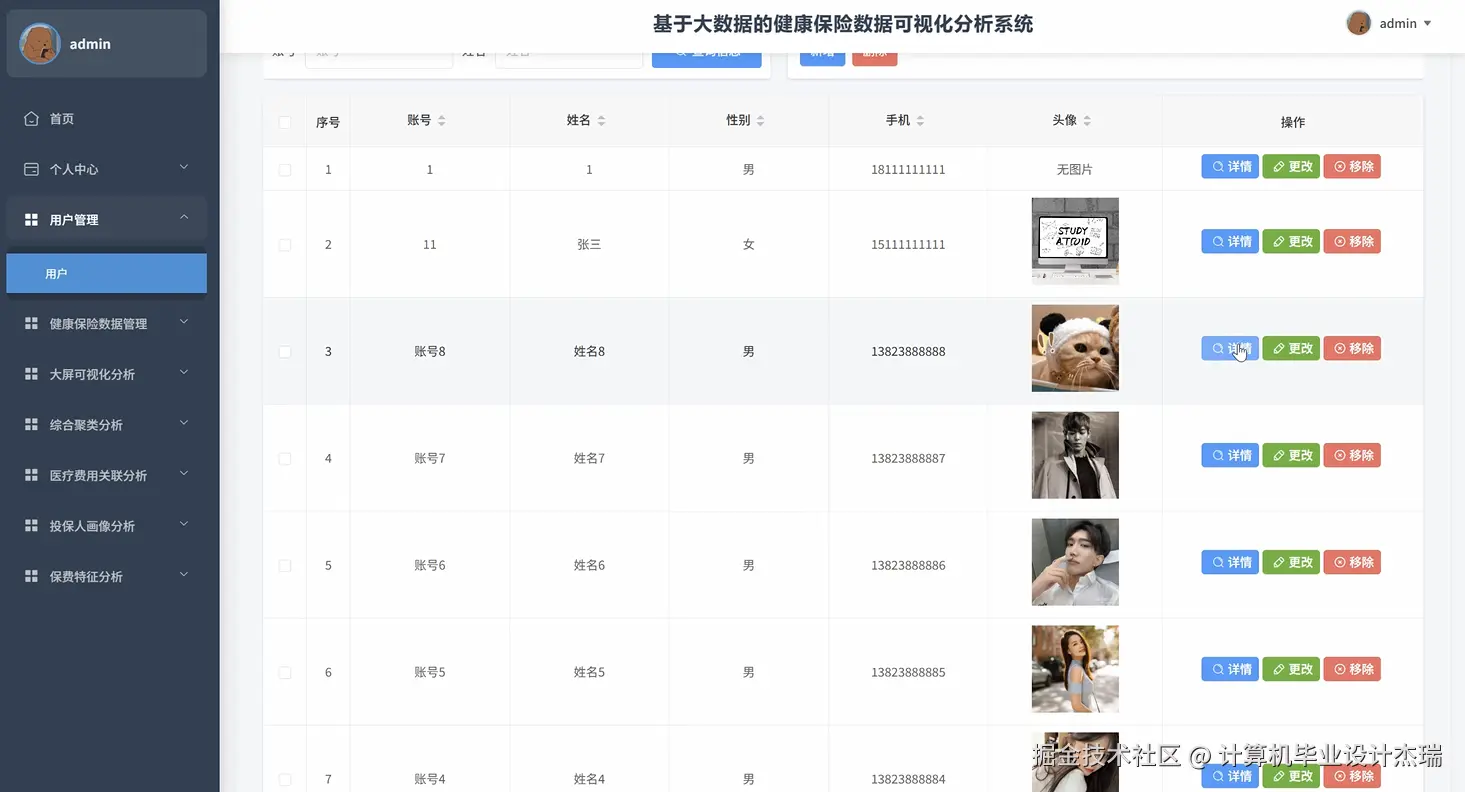
Task: Click the 健康保险数据管理 grid icon
Action: pos(31,324)
